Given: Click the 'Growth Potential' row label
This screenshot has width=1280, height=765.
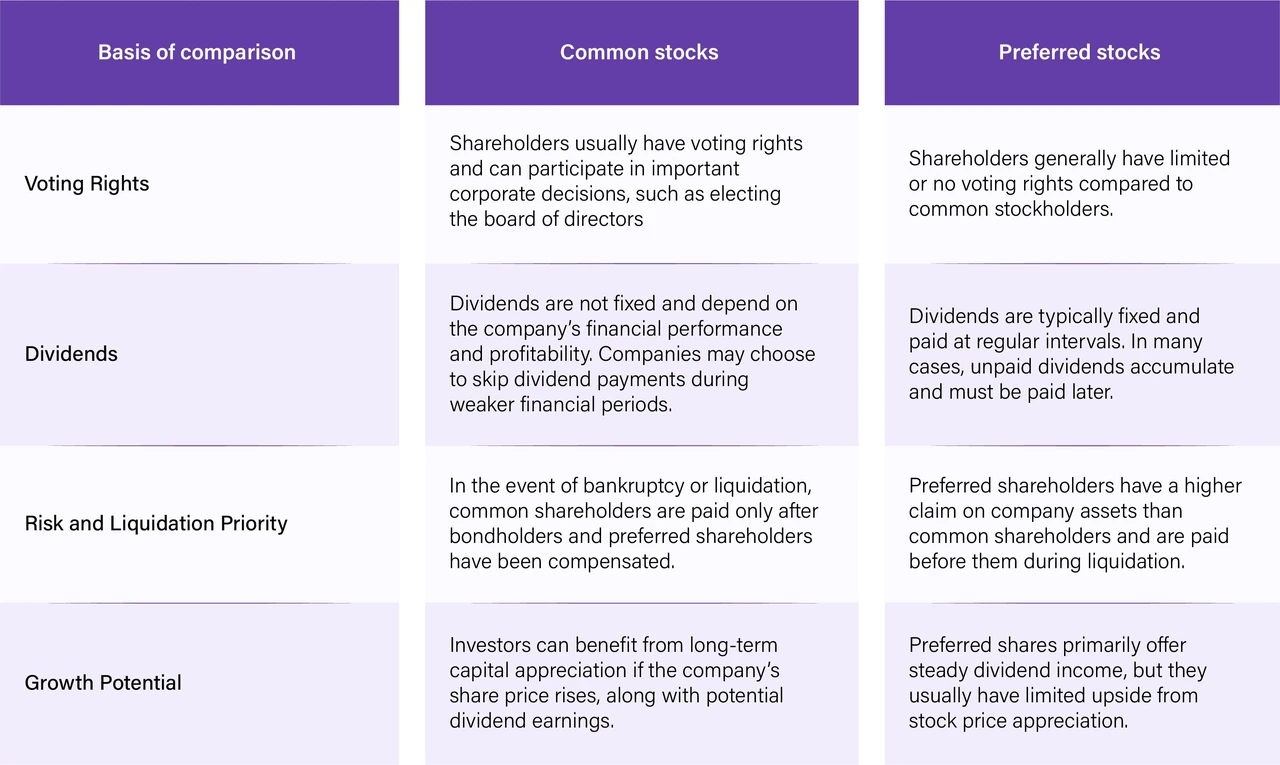Looking at the screenshot, I should pos(103,683).
